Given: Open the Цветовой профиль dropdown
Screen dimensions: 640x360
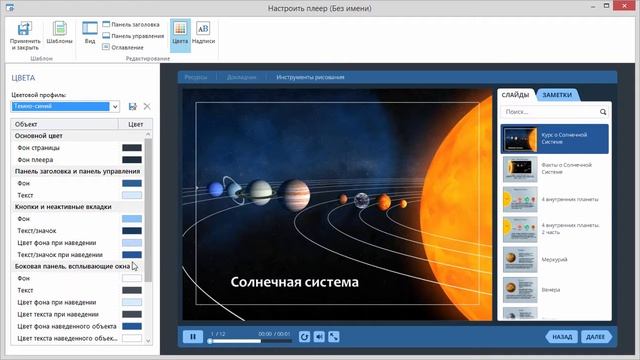Looking at the screenshot, I should (65, 107).
